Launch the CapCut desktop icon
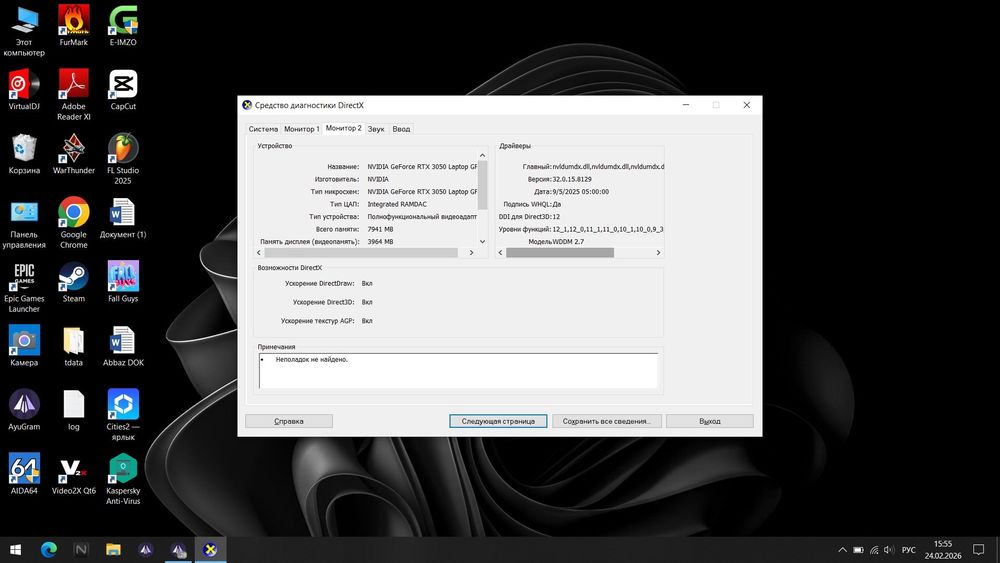The width and height of the screenshot is (1000, 563). pos(123,90)
